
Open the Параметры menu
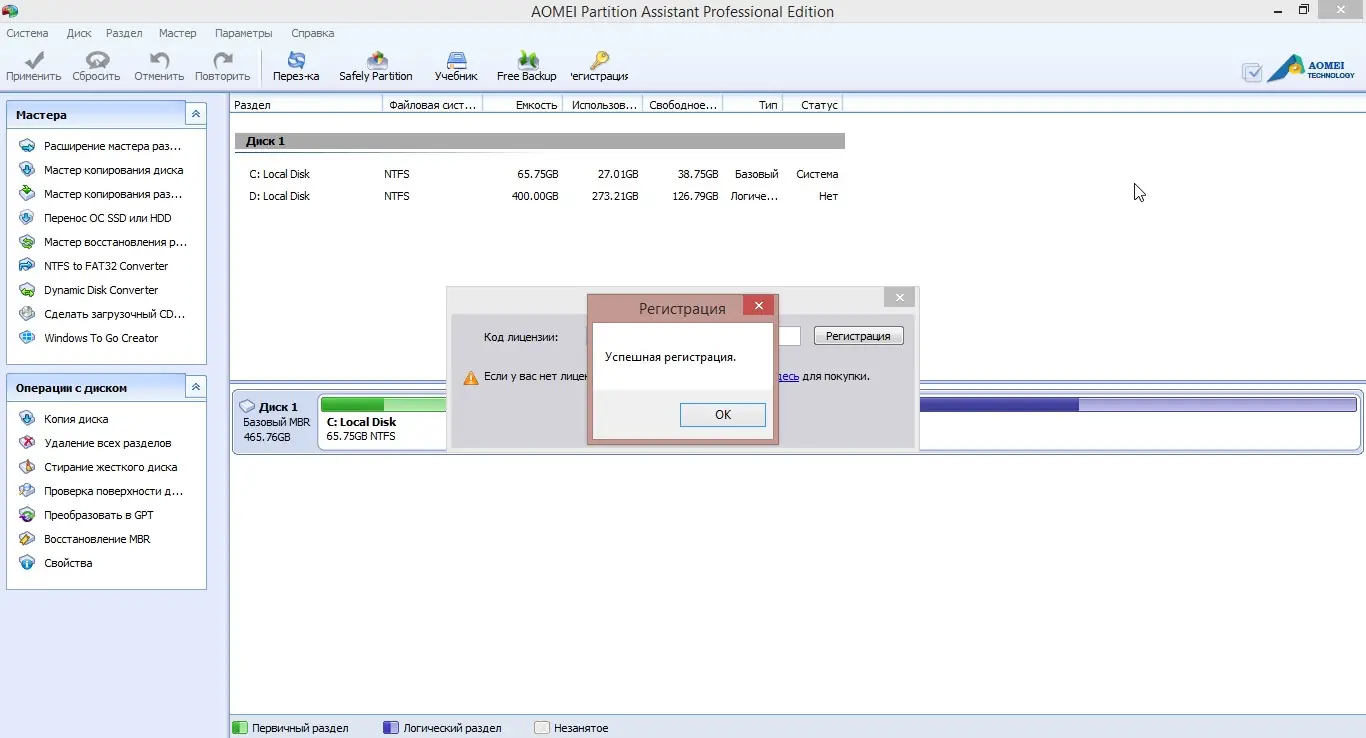point(245,33)
